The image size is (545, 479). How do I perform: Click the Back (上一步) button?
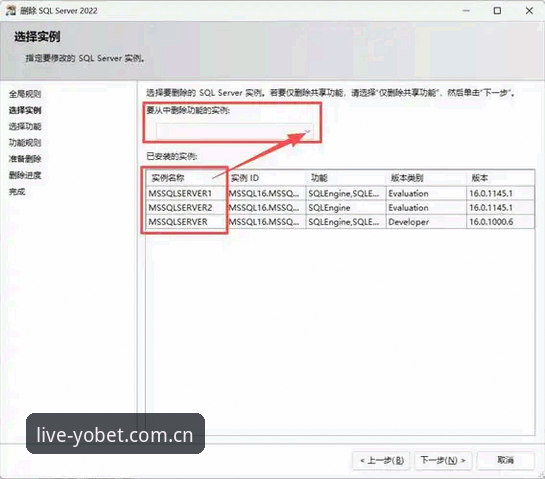point(382,460)
